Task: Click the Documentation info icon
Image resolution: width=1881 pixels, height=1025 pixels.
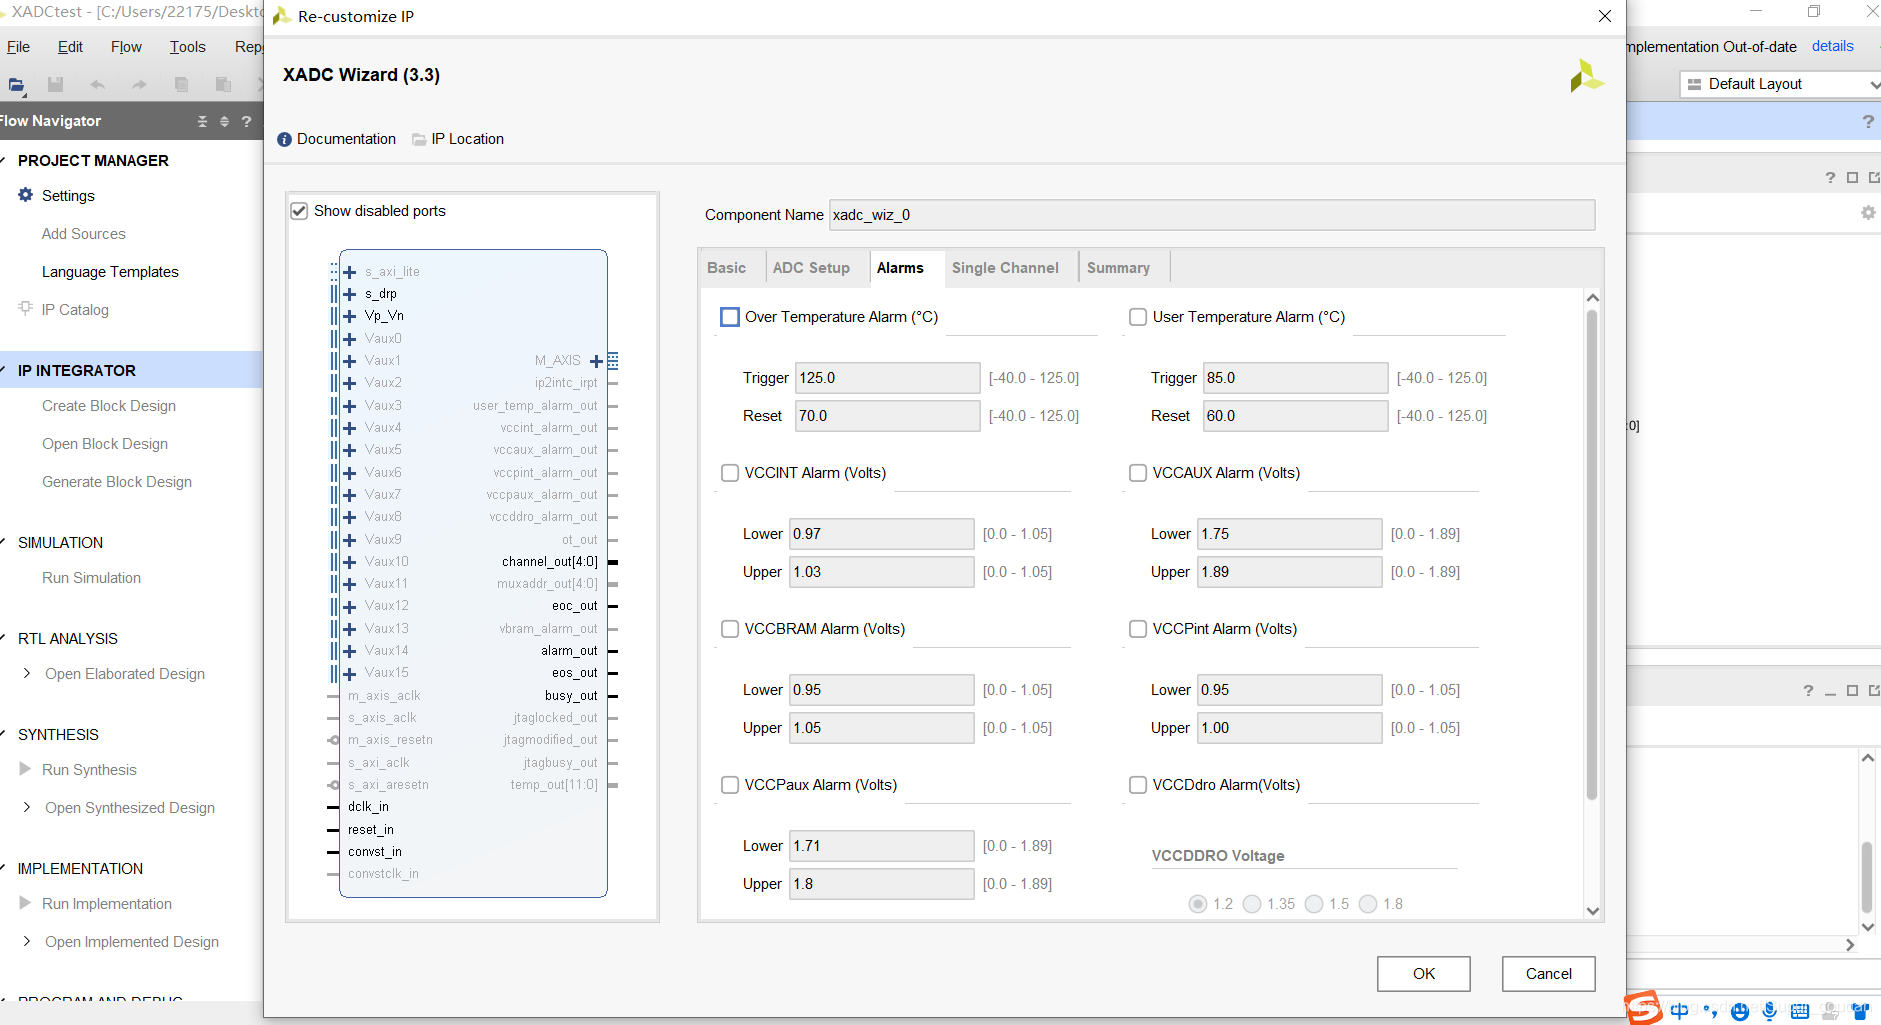Action: pyautogui.click(x=284, y=139)
